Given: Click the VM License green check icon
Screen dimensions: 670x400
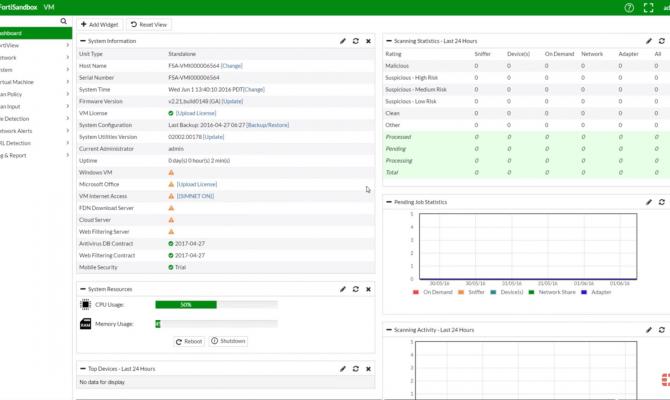Looking at the screenshot, I should coord(171,113).
